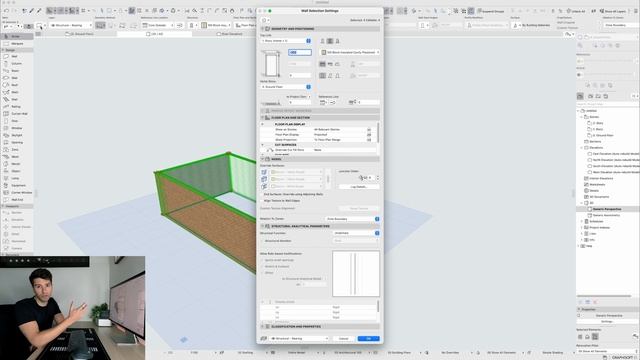Select the Object tool
640x360 pixels.
[x=16, y=171]
